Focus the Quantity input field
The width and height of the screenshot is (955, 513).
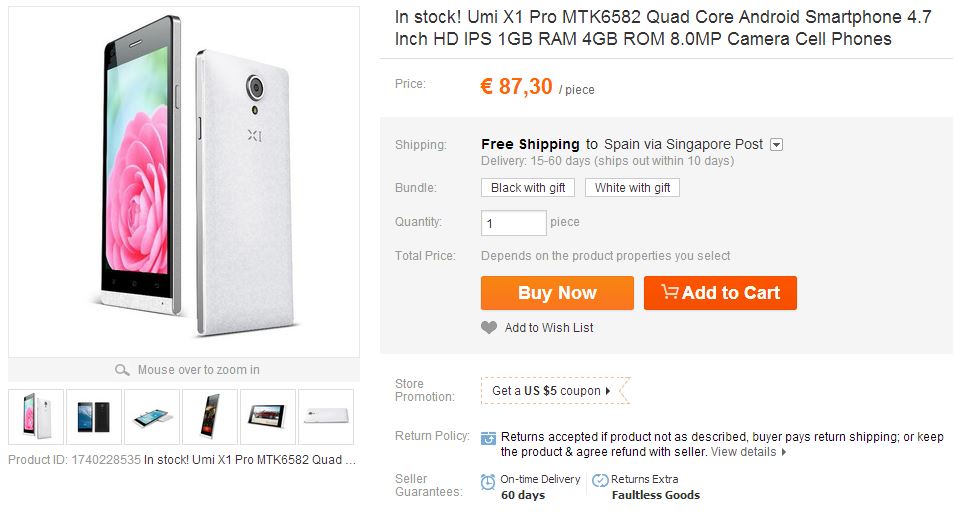point(513,222)
